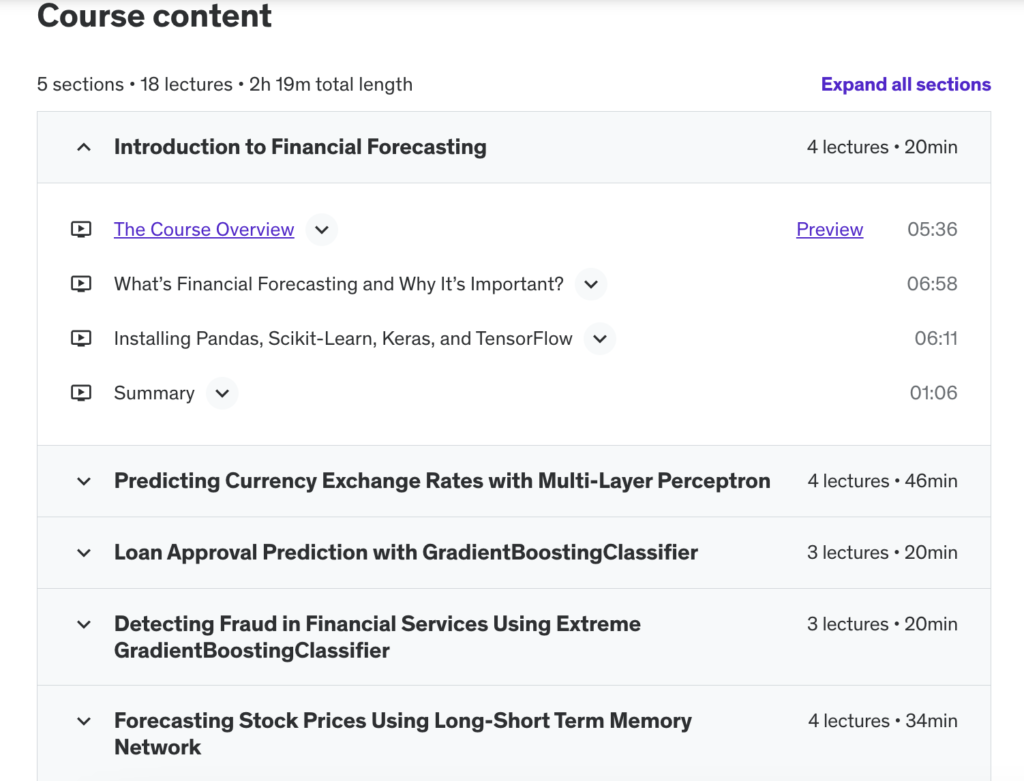This screenshot has width=1024, height=781.
Task: Open The Course Overview lecture link
Action: tap(204, 229)
